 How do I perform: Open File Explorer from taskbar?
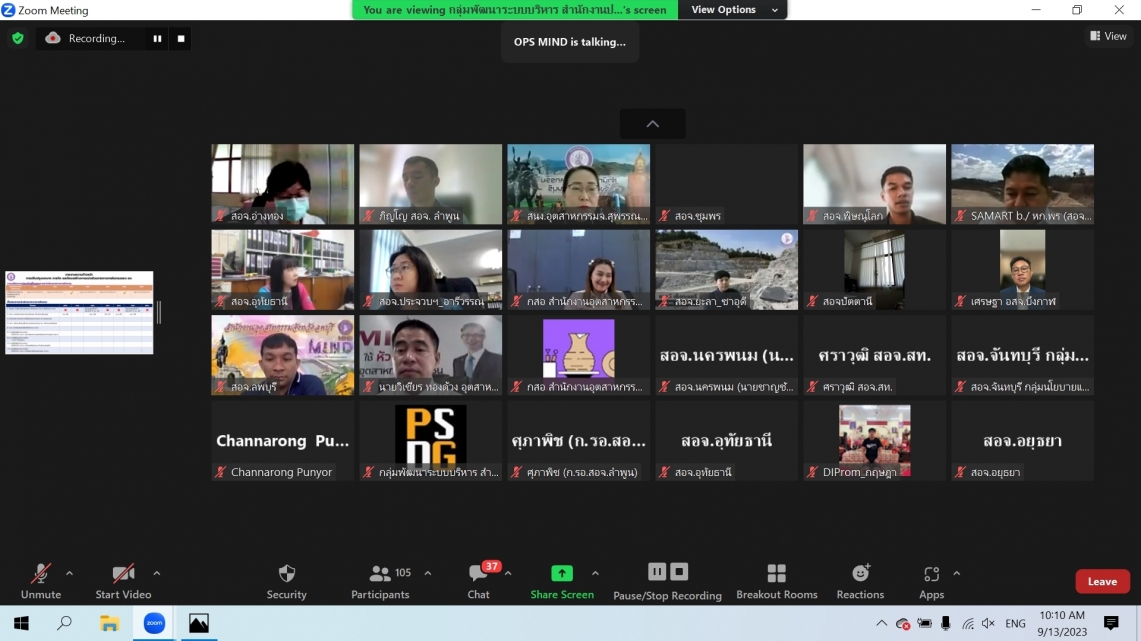(x=109, y=623)
